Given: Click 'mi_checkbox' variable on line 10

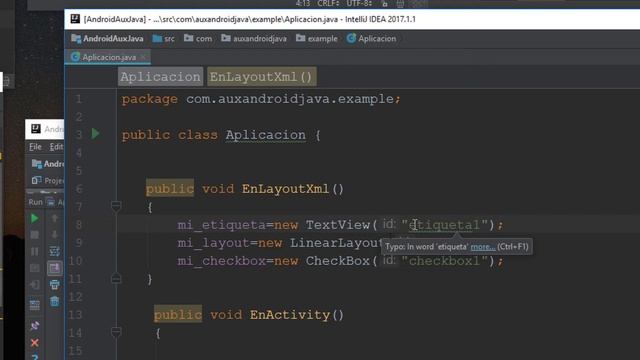Looking at the screenshot, I should pyautogui.click(x=222, y=261).
